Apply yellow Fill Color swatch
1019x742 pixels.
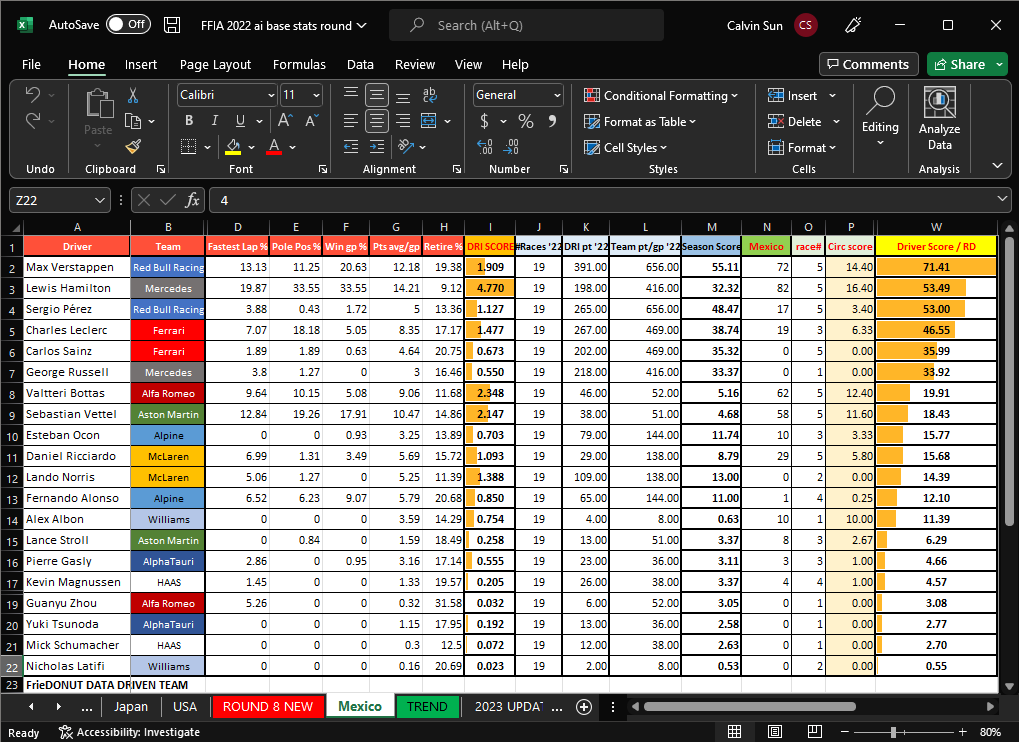[x=233, y=147]
